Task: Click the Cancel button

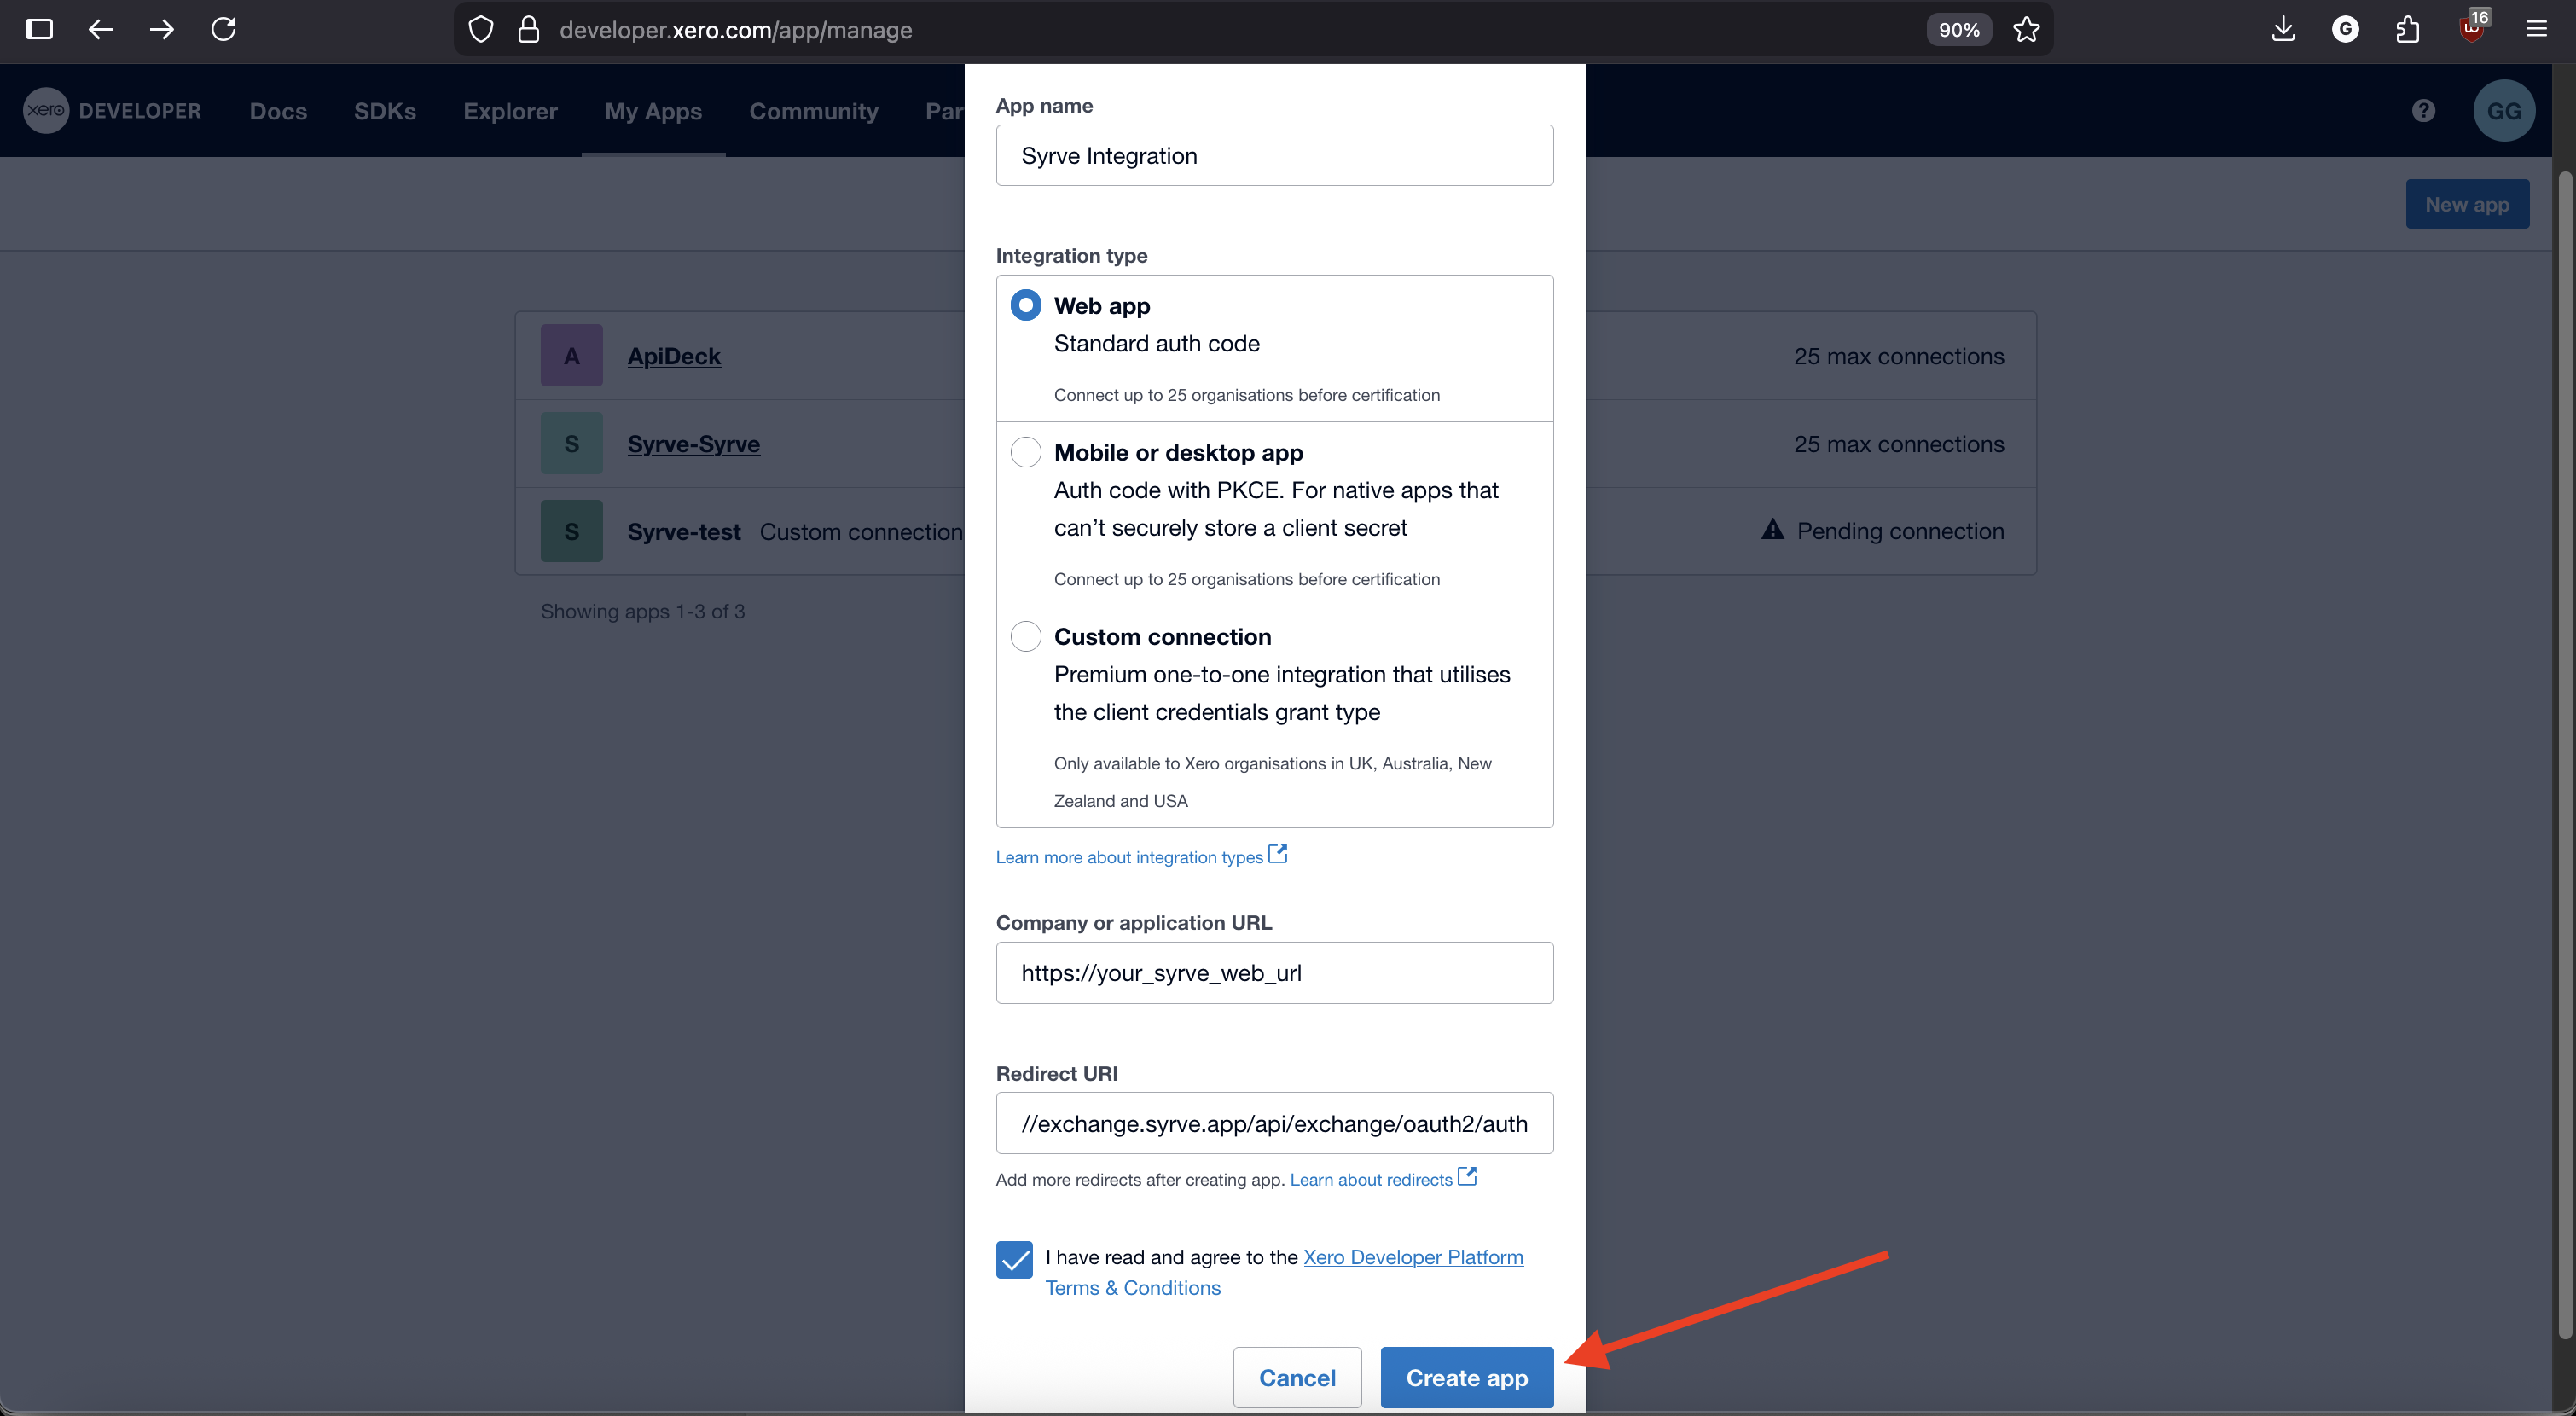Action: point(1297,1377)
